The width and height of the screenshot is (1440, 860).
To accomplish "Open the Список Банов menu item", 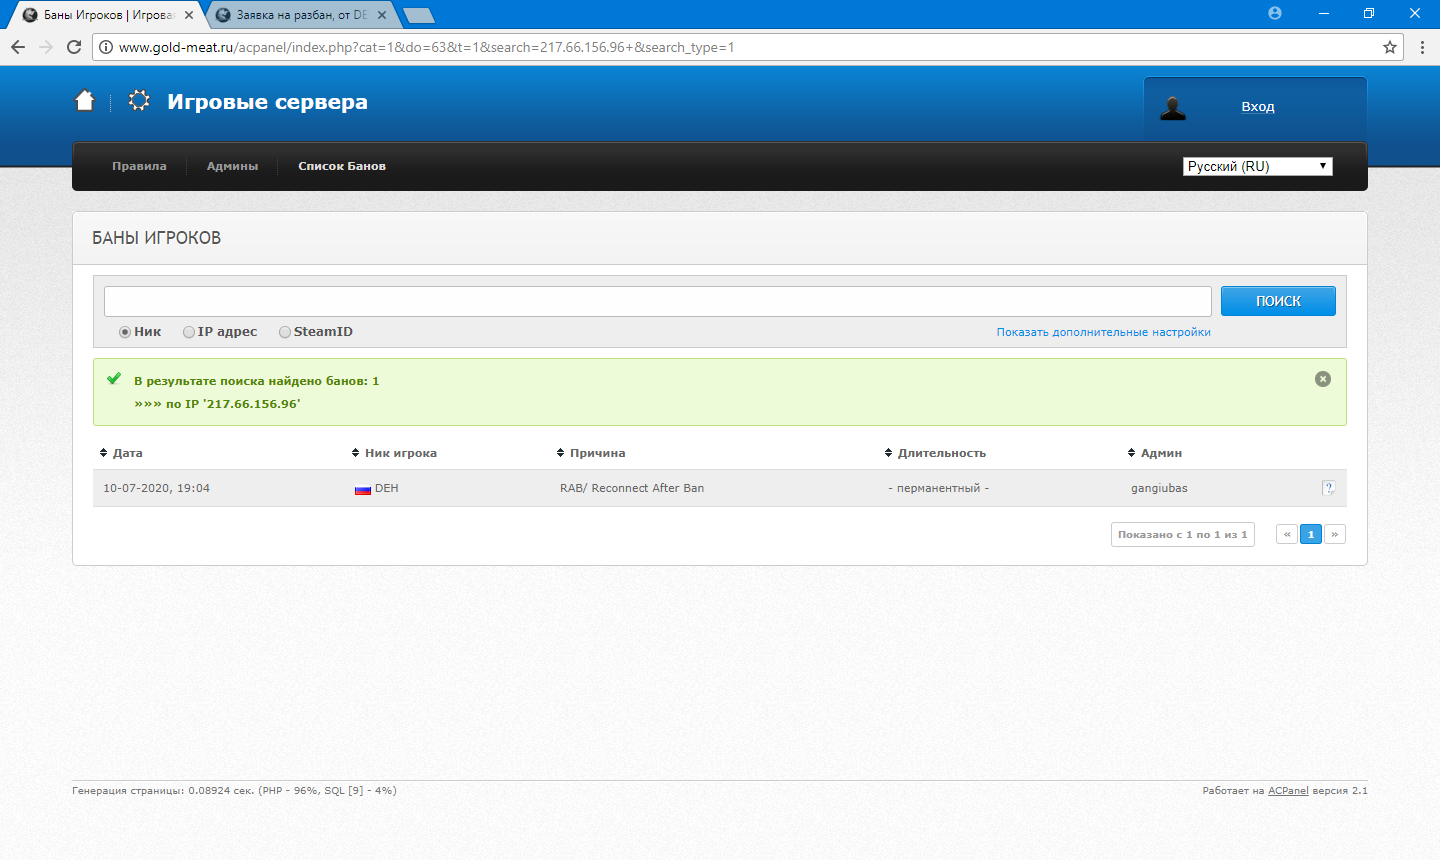I will (x=342, y=166).
